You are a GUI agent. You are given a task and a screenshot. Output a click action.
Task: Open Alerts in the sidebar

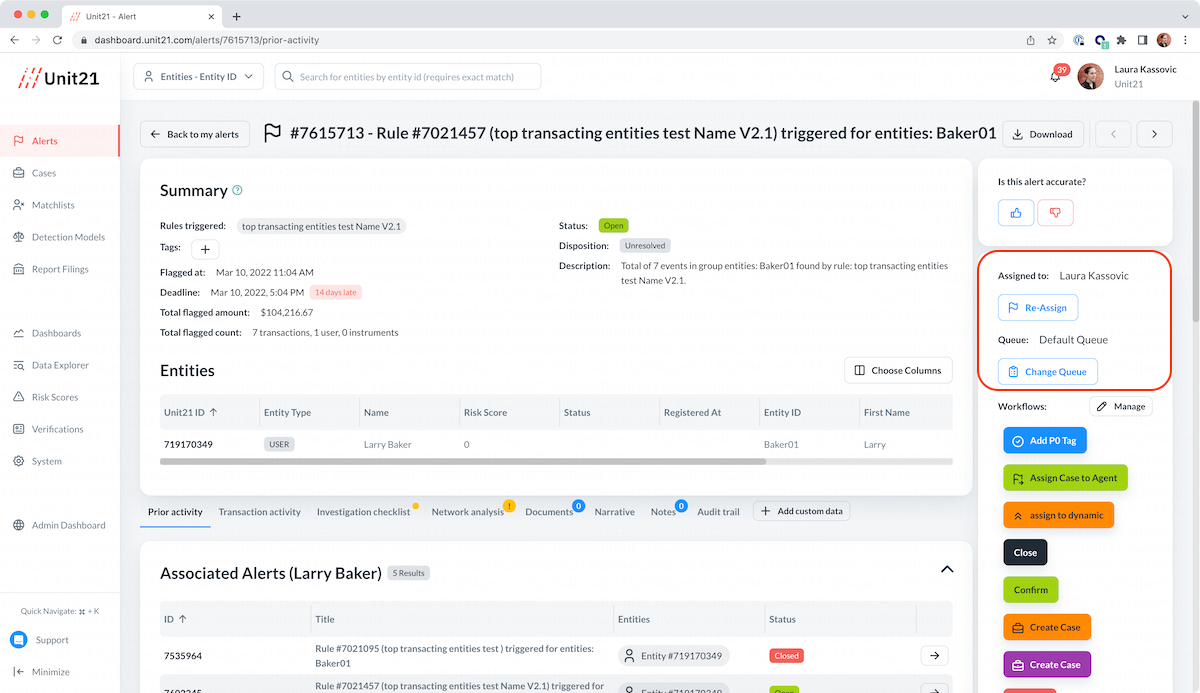60,141
